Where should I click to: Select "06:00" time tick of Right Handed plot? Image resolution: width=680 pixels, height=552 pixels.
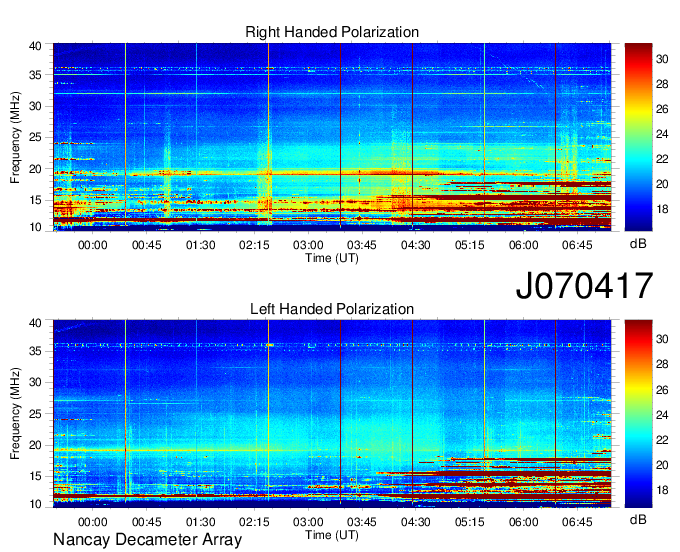[523, 245]
